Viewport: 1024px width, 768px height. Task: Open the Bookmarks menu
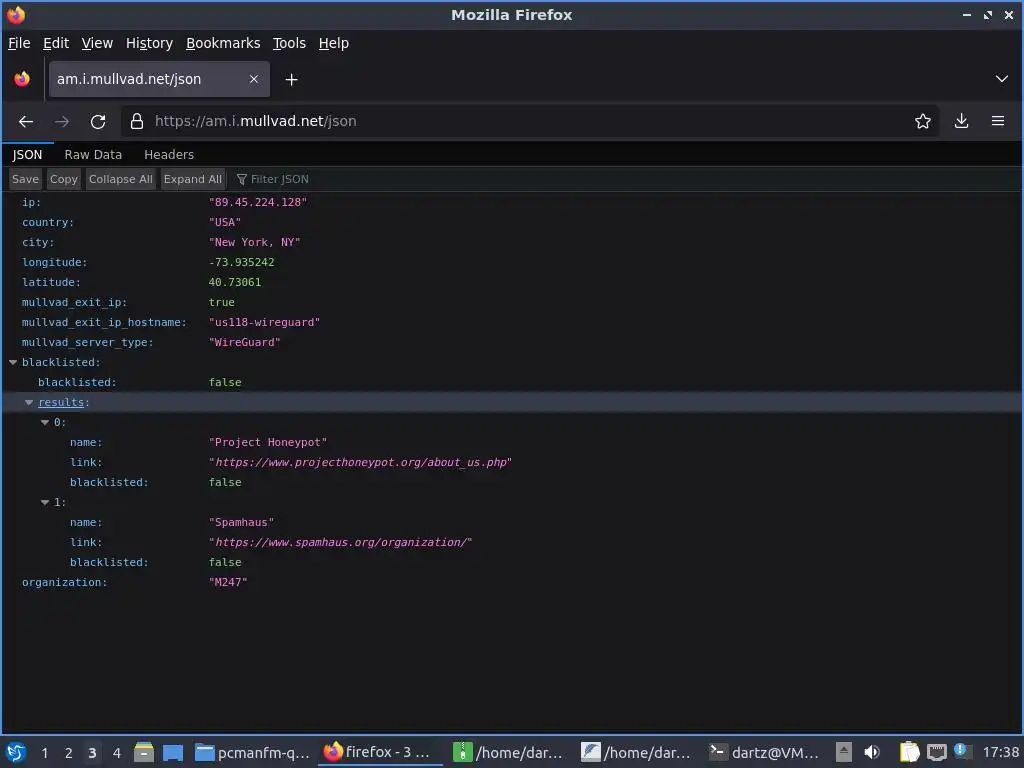click(x=223, y=43)
